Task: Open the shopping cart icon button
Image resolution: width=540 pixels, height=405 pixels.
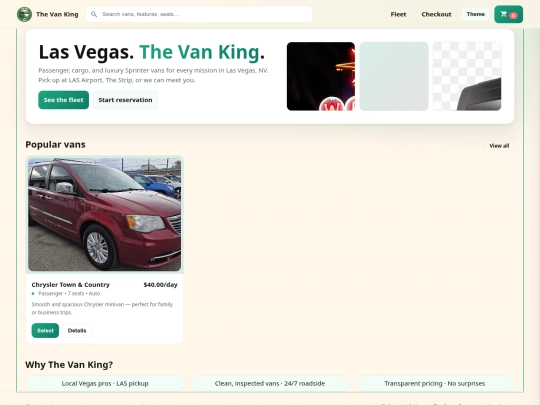Action: [508, 14]
